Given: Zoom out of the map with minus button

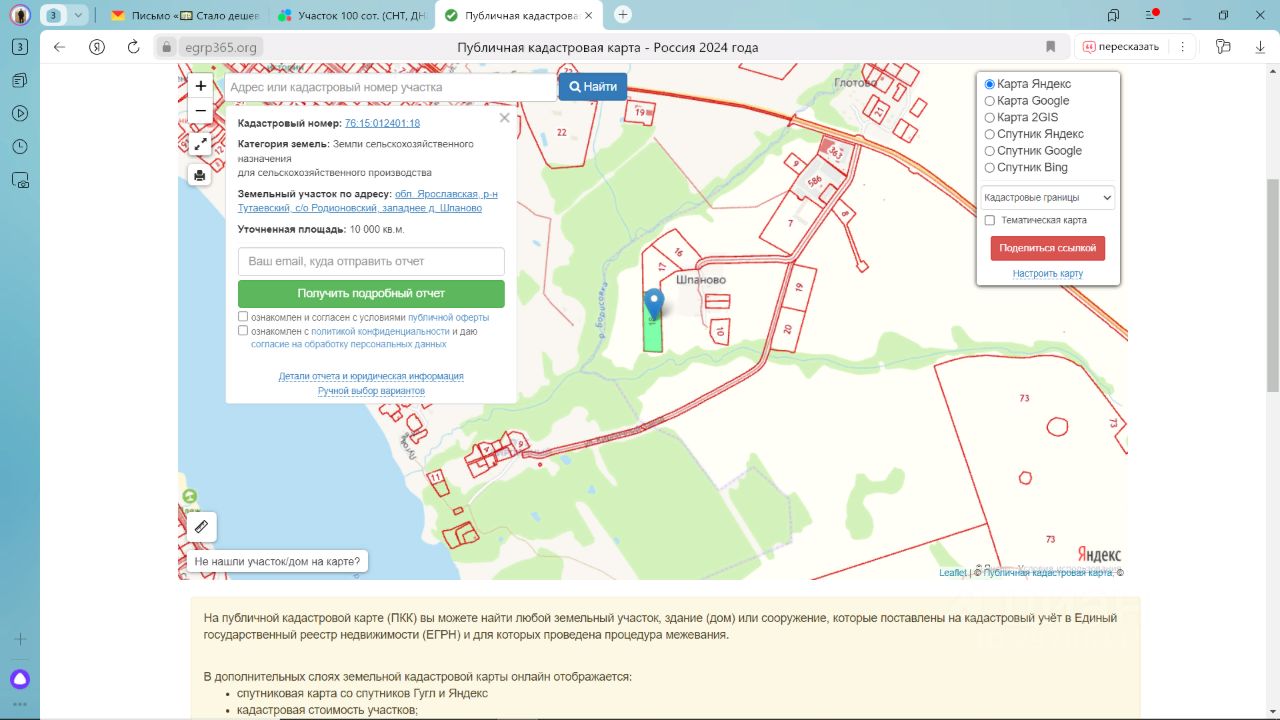Looking at the screenshot, I should coord(201,110).
